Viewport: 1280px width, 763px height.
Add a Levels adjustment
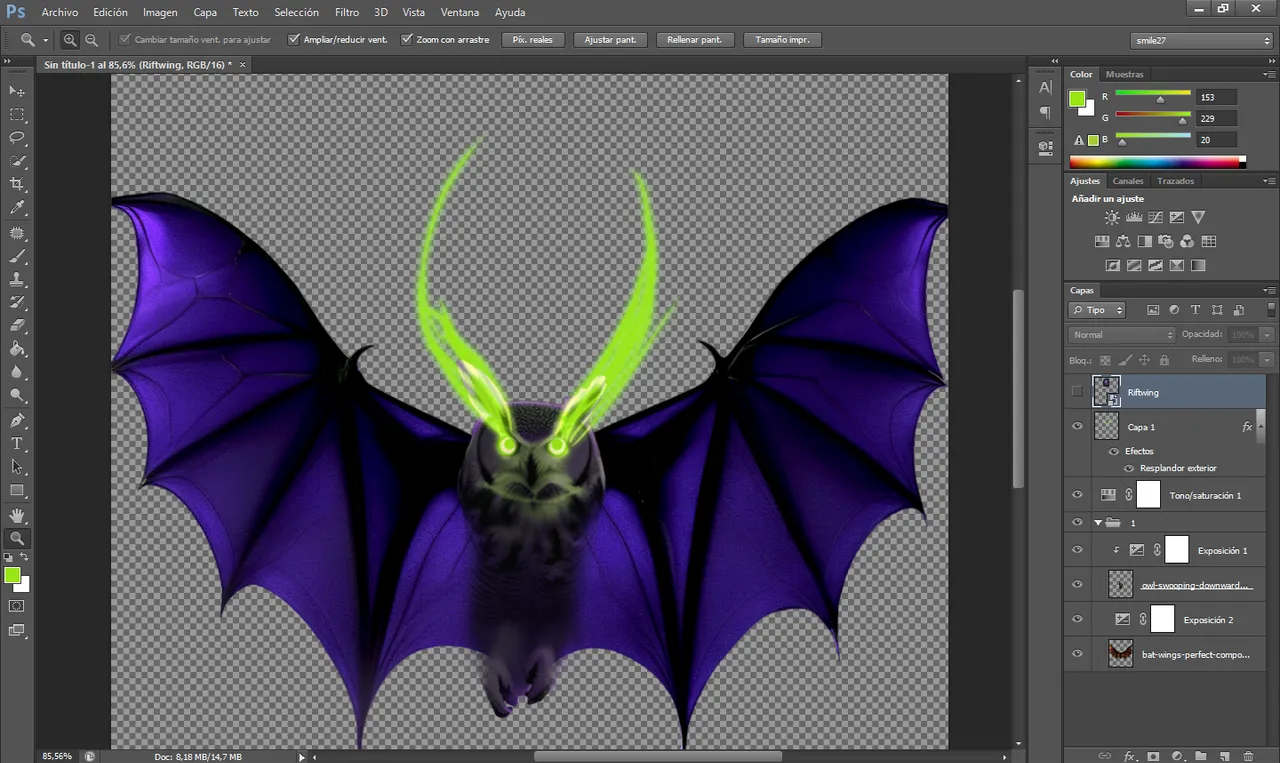[1134, 217]
